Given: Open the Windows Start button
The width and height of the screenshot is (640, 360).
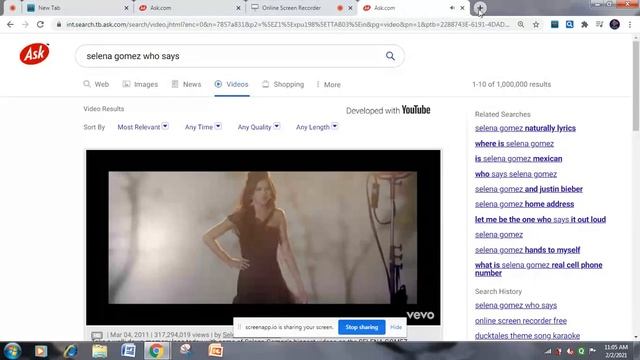Looking at the screenshot, I should pyautogui.click(x=12, y=351).
